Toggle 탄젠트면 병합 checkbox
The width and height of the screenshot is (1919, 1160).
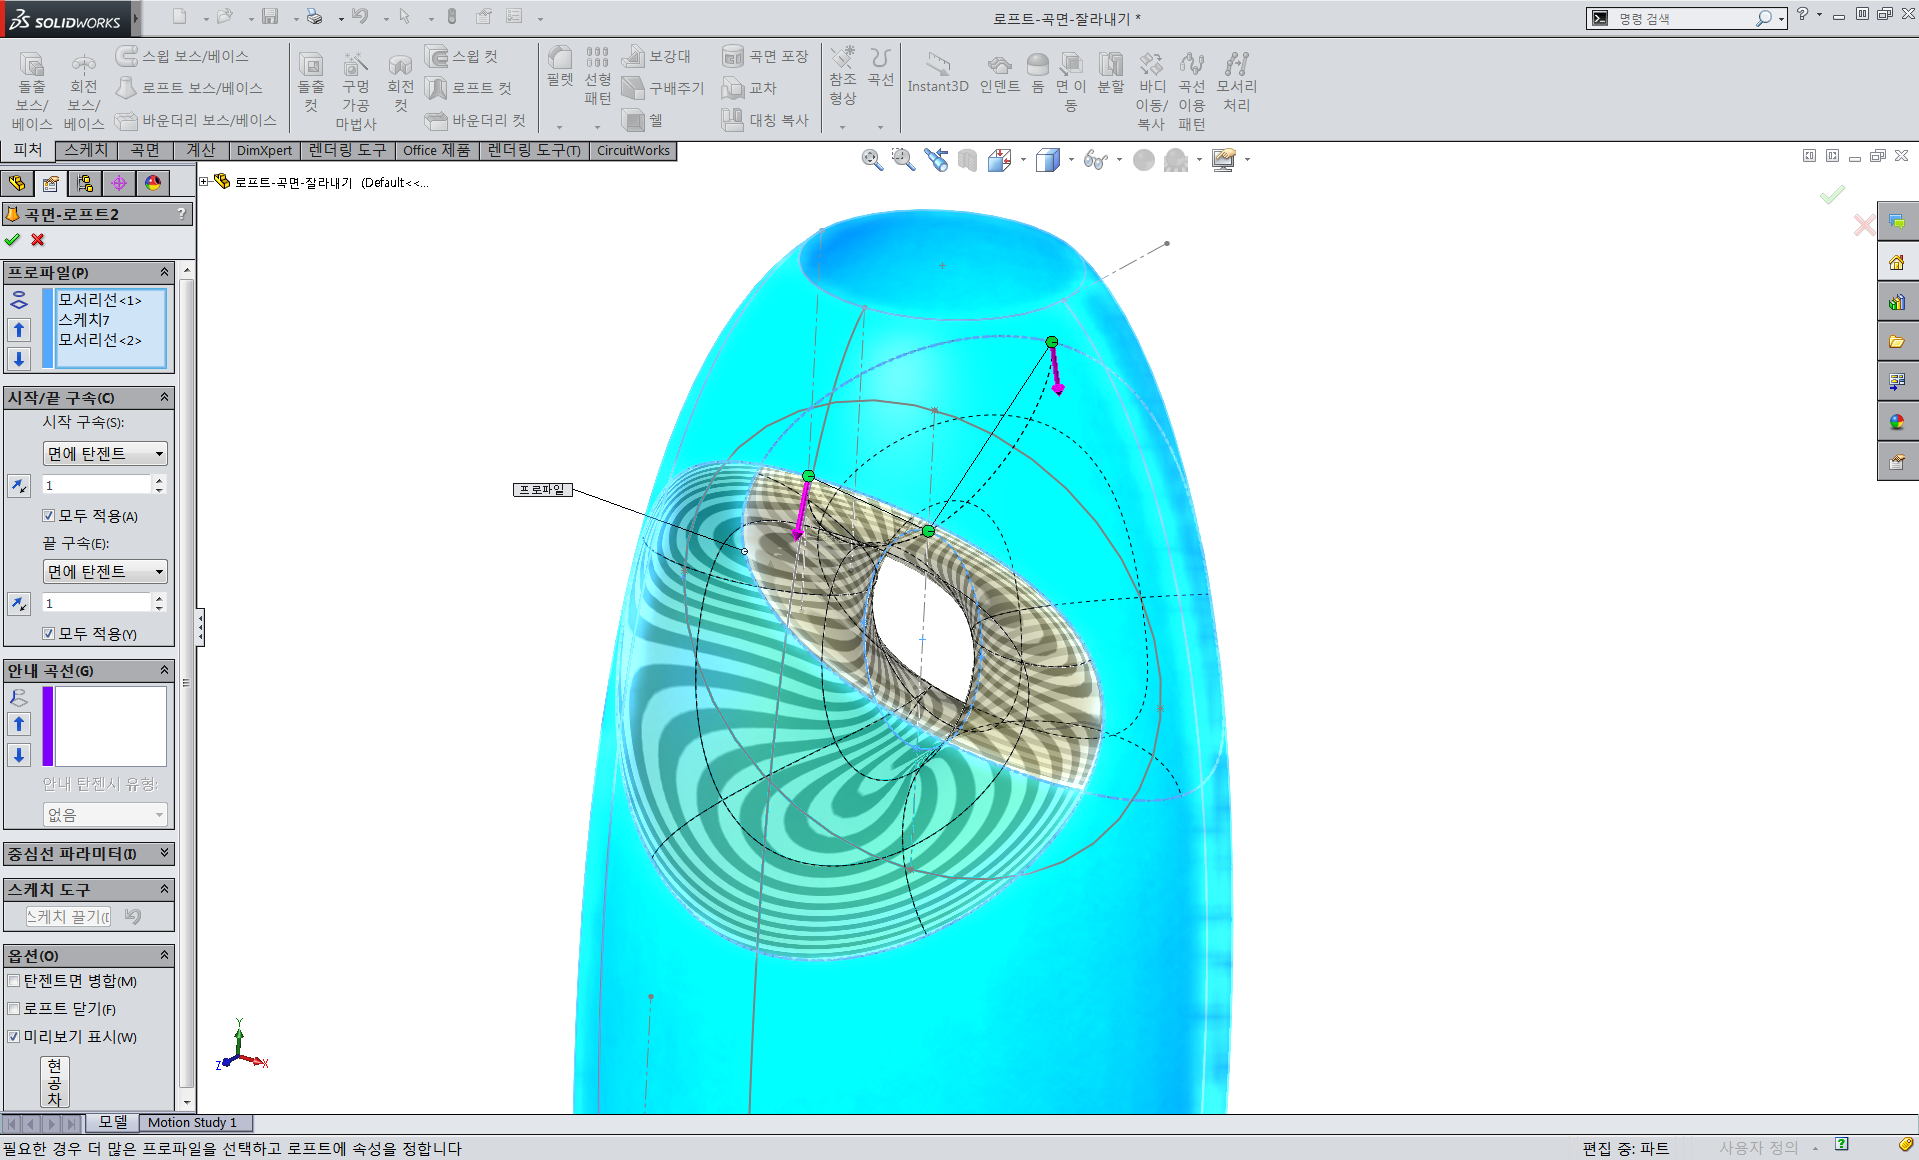pos(14,981)
